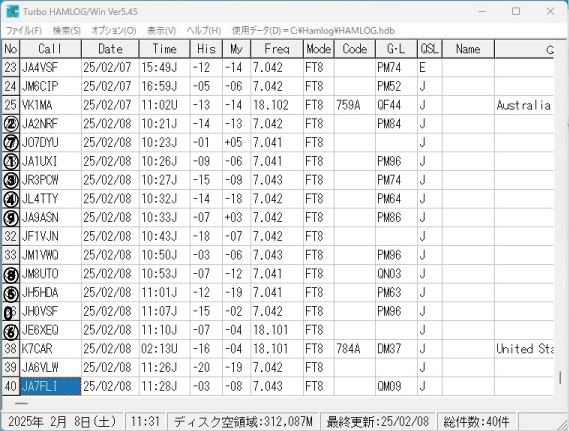The width and height of the screenshot is (569, 431).
Task: Click the clock 11:31 in status bar
Action: 145,422
